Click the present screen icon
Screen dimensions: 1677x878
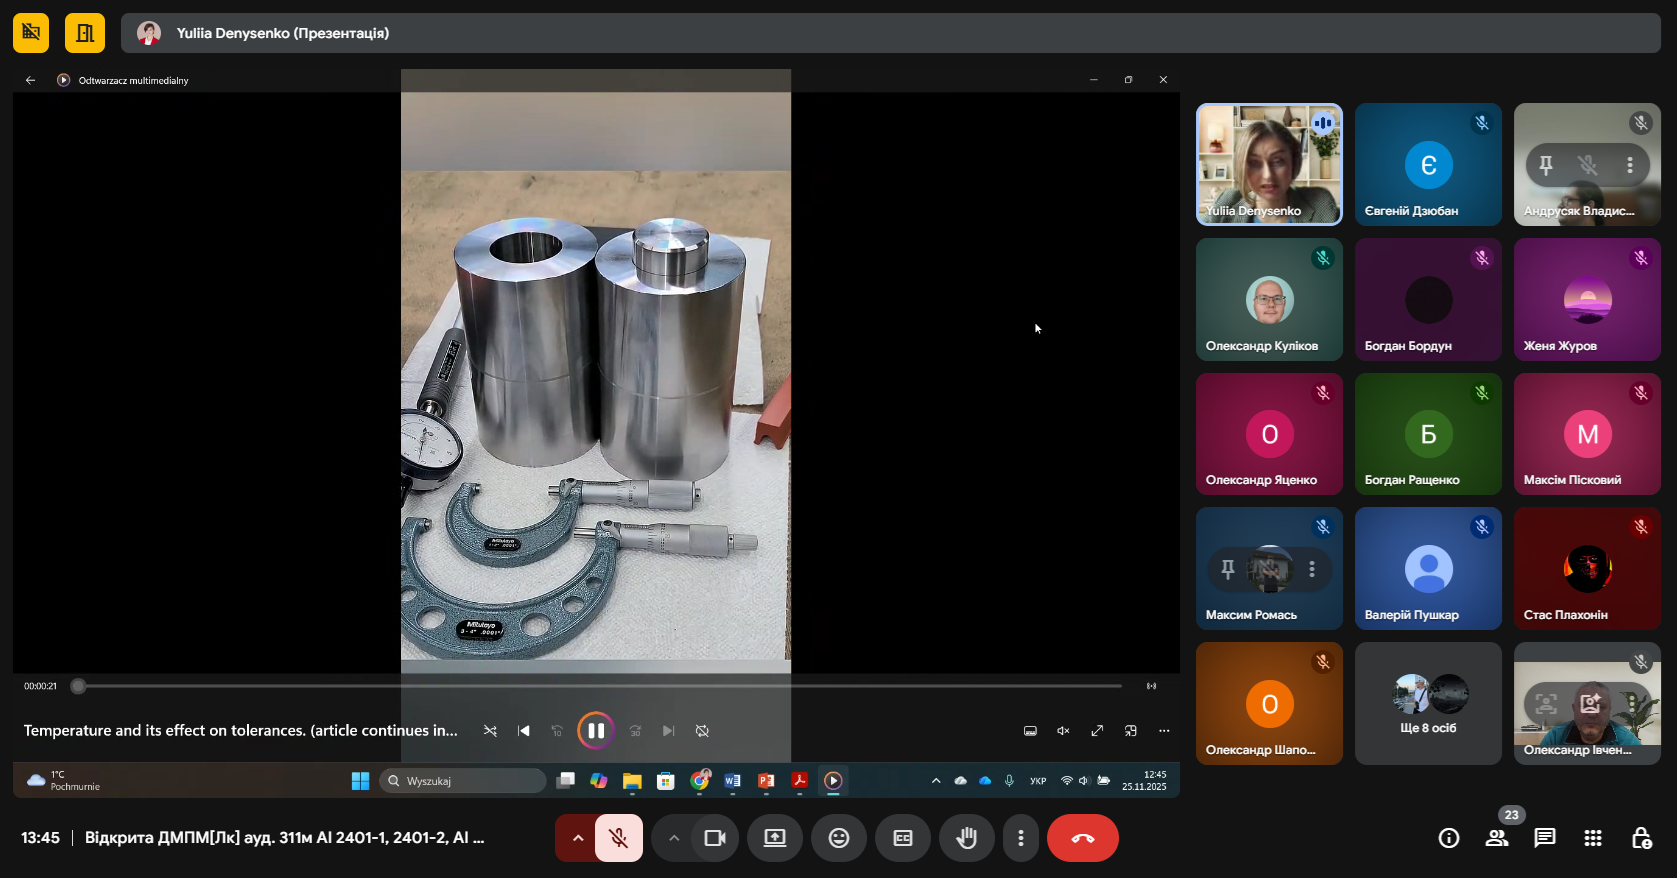(x=775, y=838)
